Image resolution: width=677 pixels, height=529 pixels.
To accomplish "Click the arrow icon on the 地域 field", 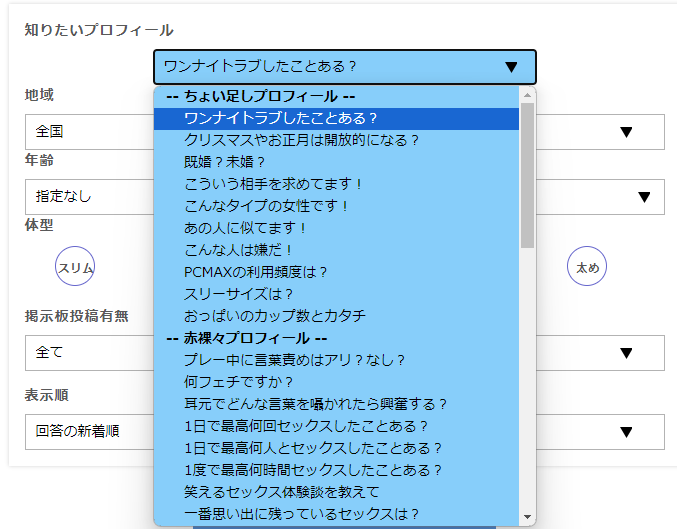I will click(x=627, y=132).
